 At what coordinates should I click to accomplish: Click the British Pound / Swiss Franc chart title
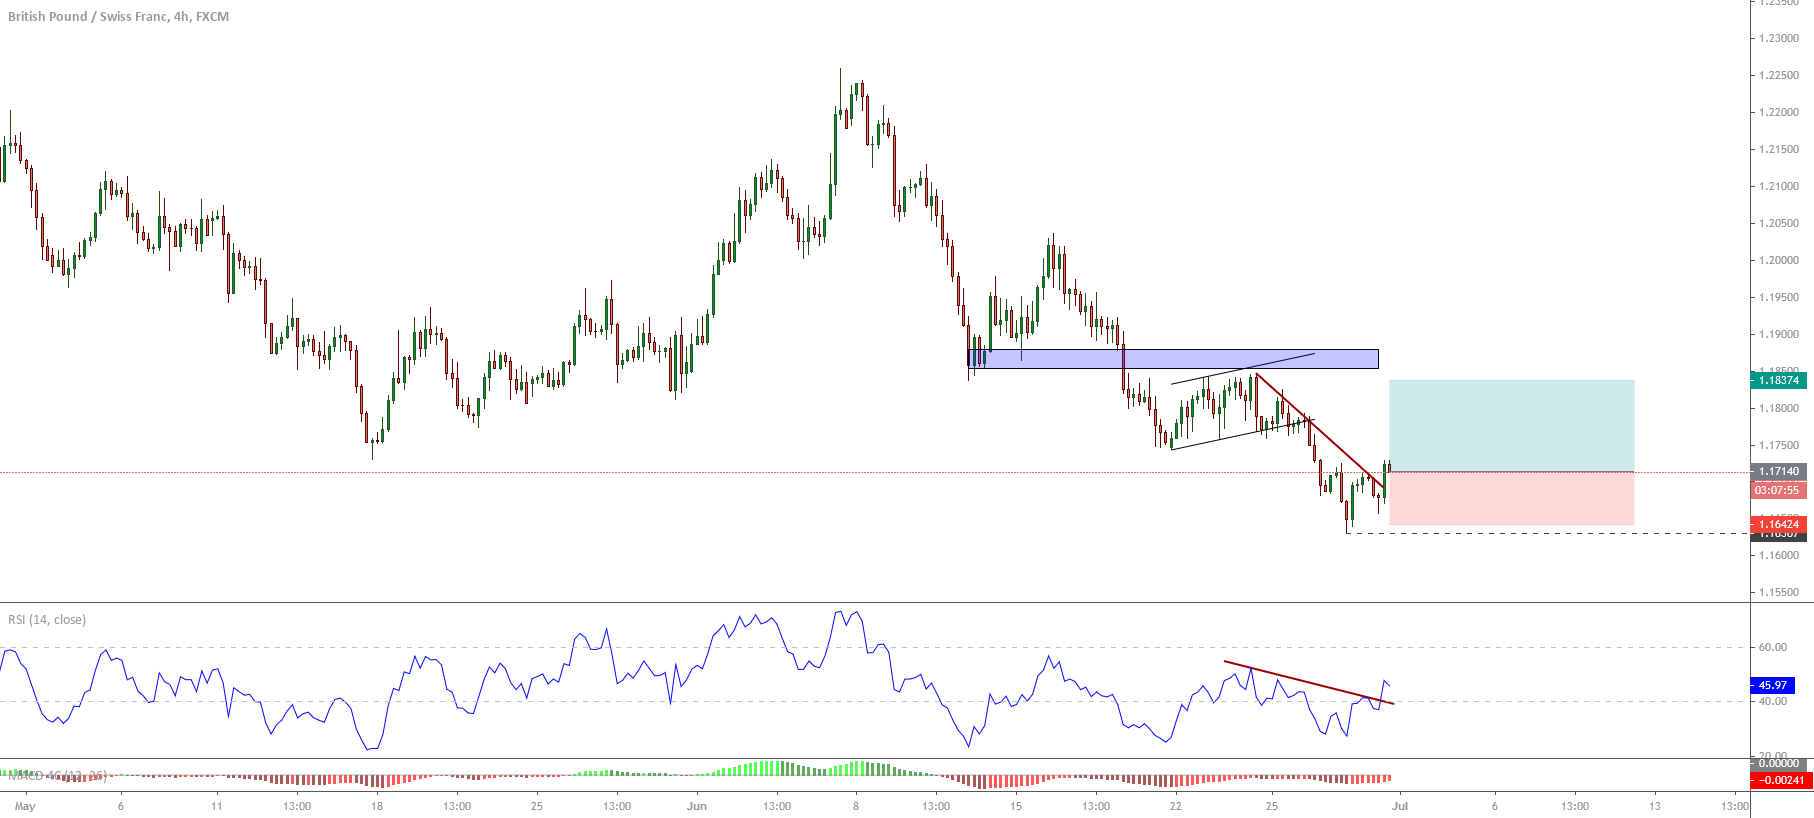[x=118, y=16]
